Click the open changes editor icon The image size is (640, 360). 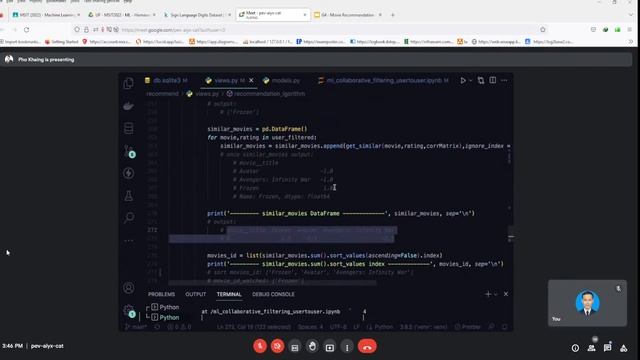tap(481, 80)
